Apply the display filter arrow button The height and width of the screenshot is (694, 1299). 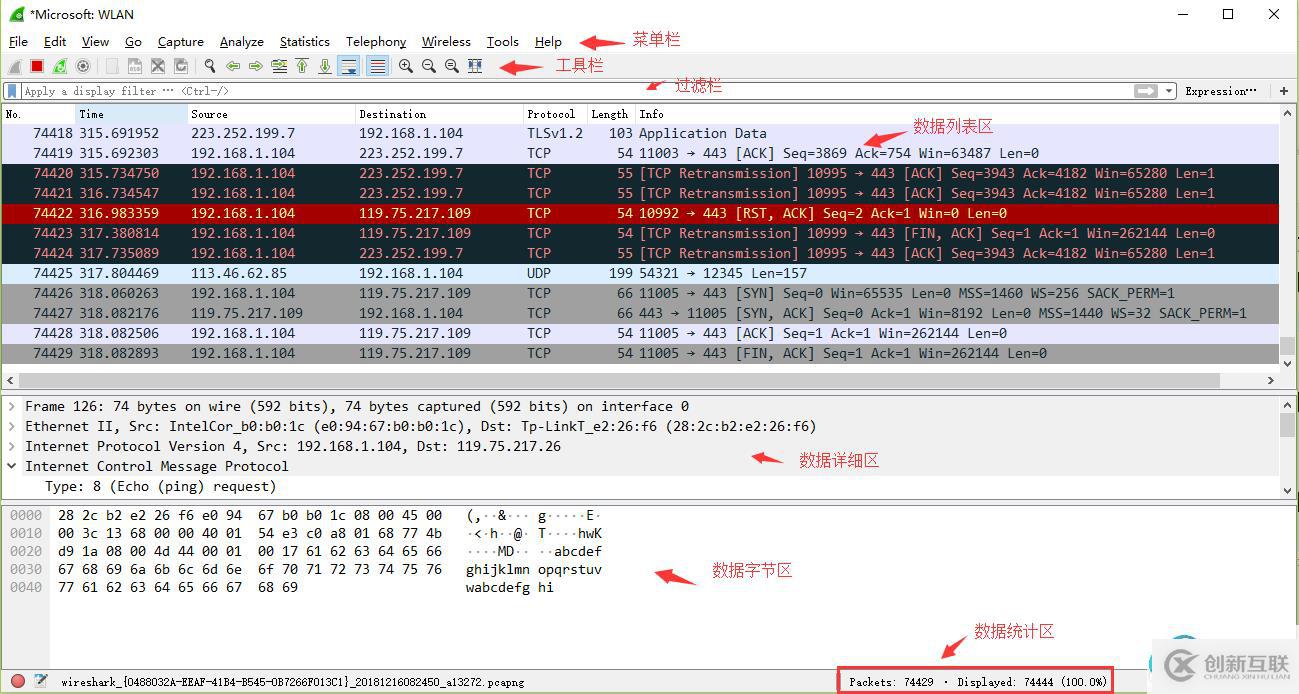[x=1146, y=91]
